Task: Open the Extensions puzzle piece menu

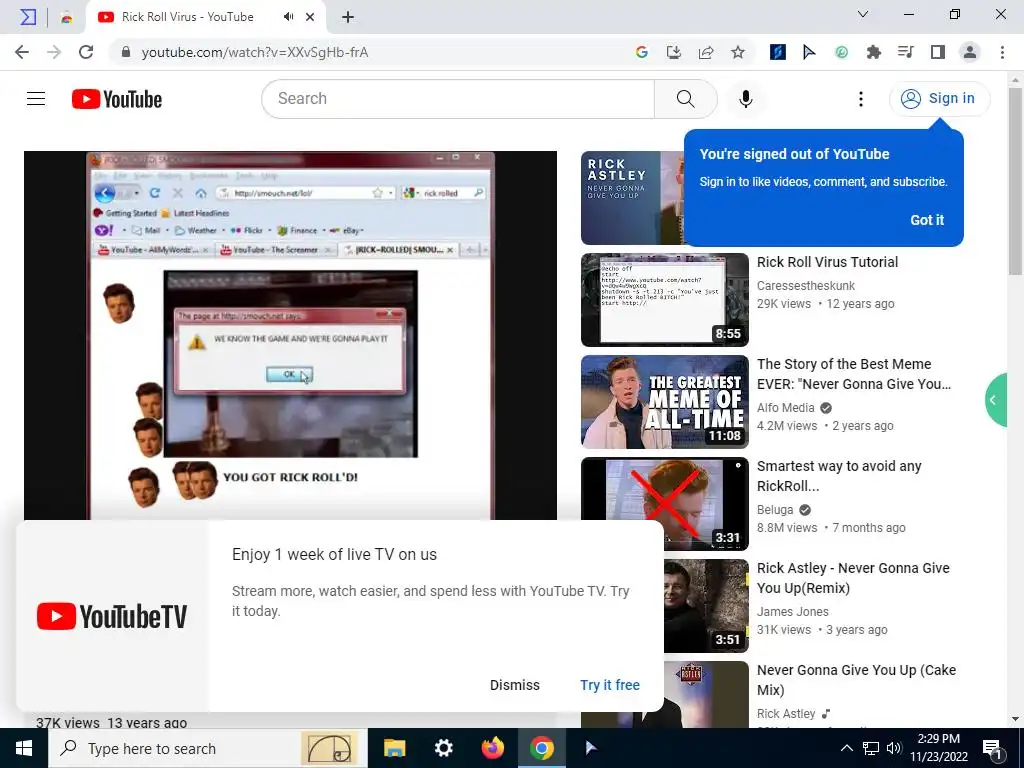Action: pos(874,52)
